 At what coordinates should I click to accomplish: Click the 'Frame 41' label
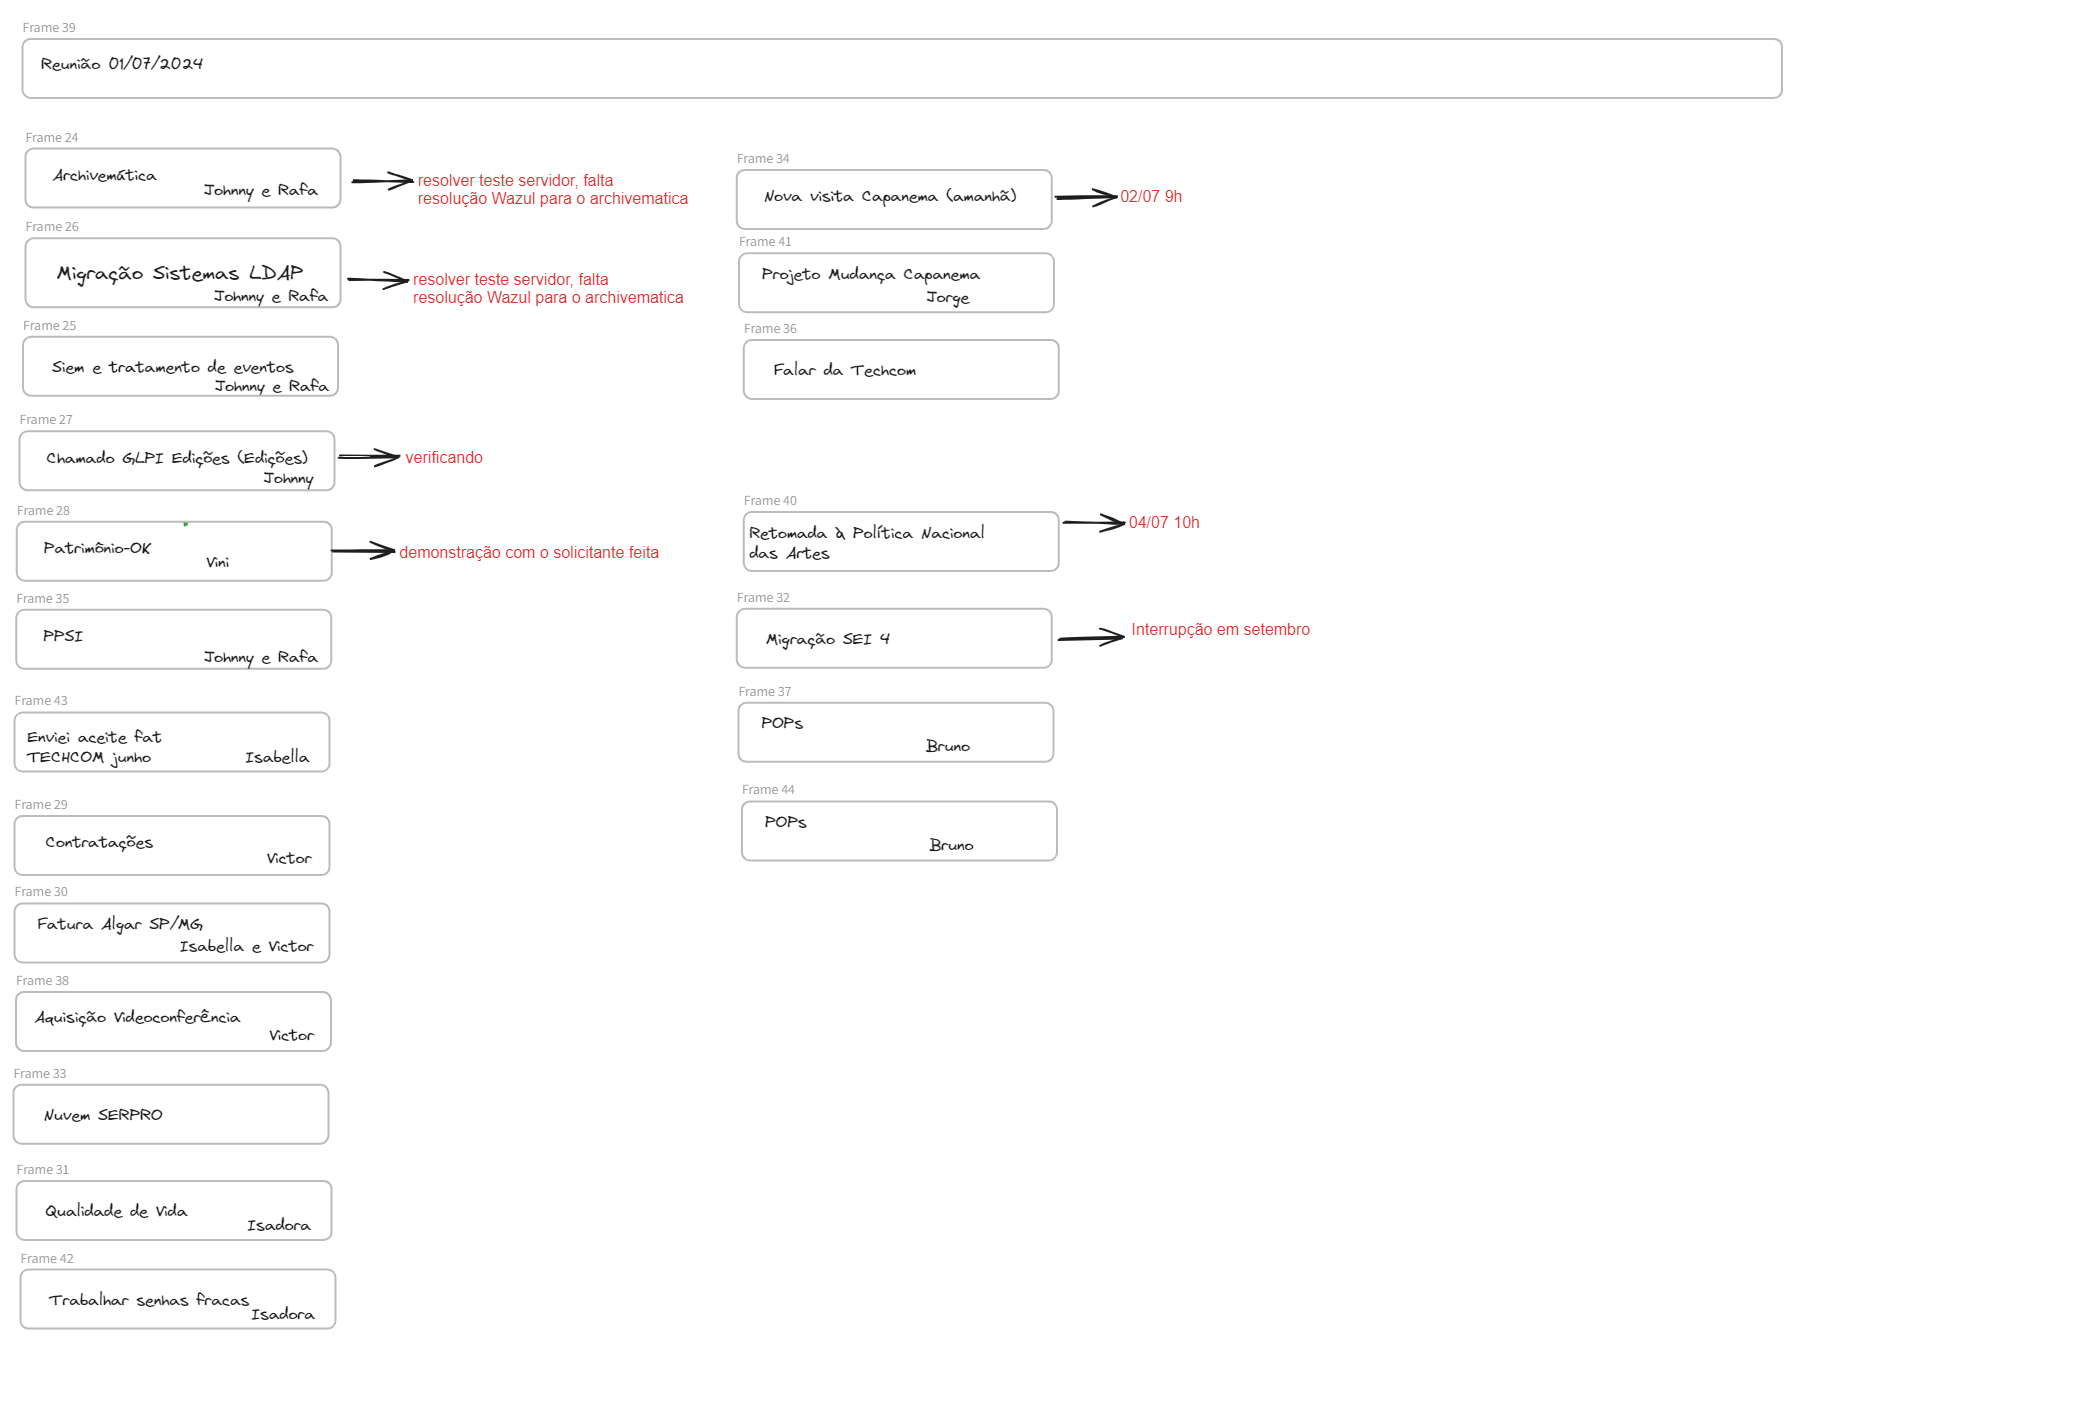coord(765,242)
